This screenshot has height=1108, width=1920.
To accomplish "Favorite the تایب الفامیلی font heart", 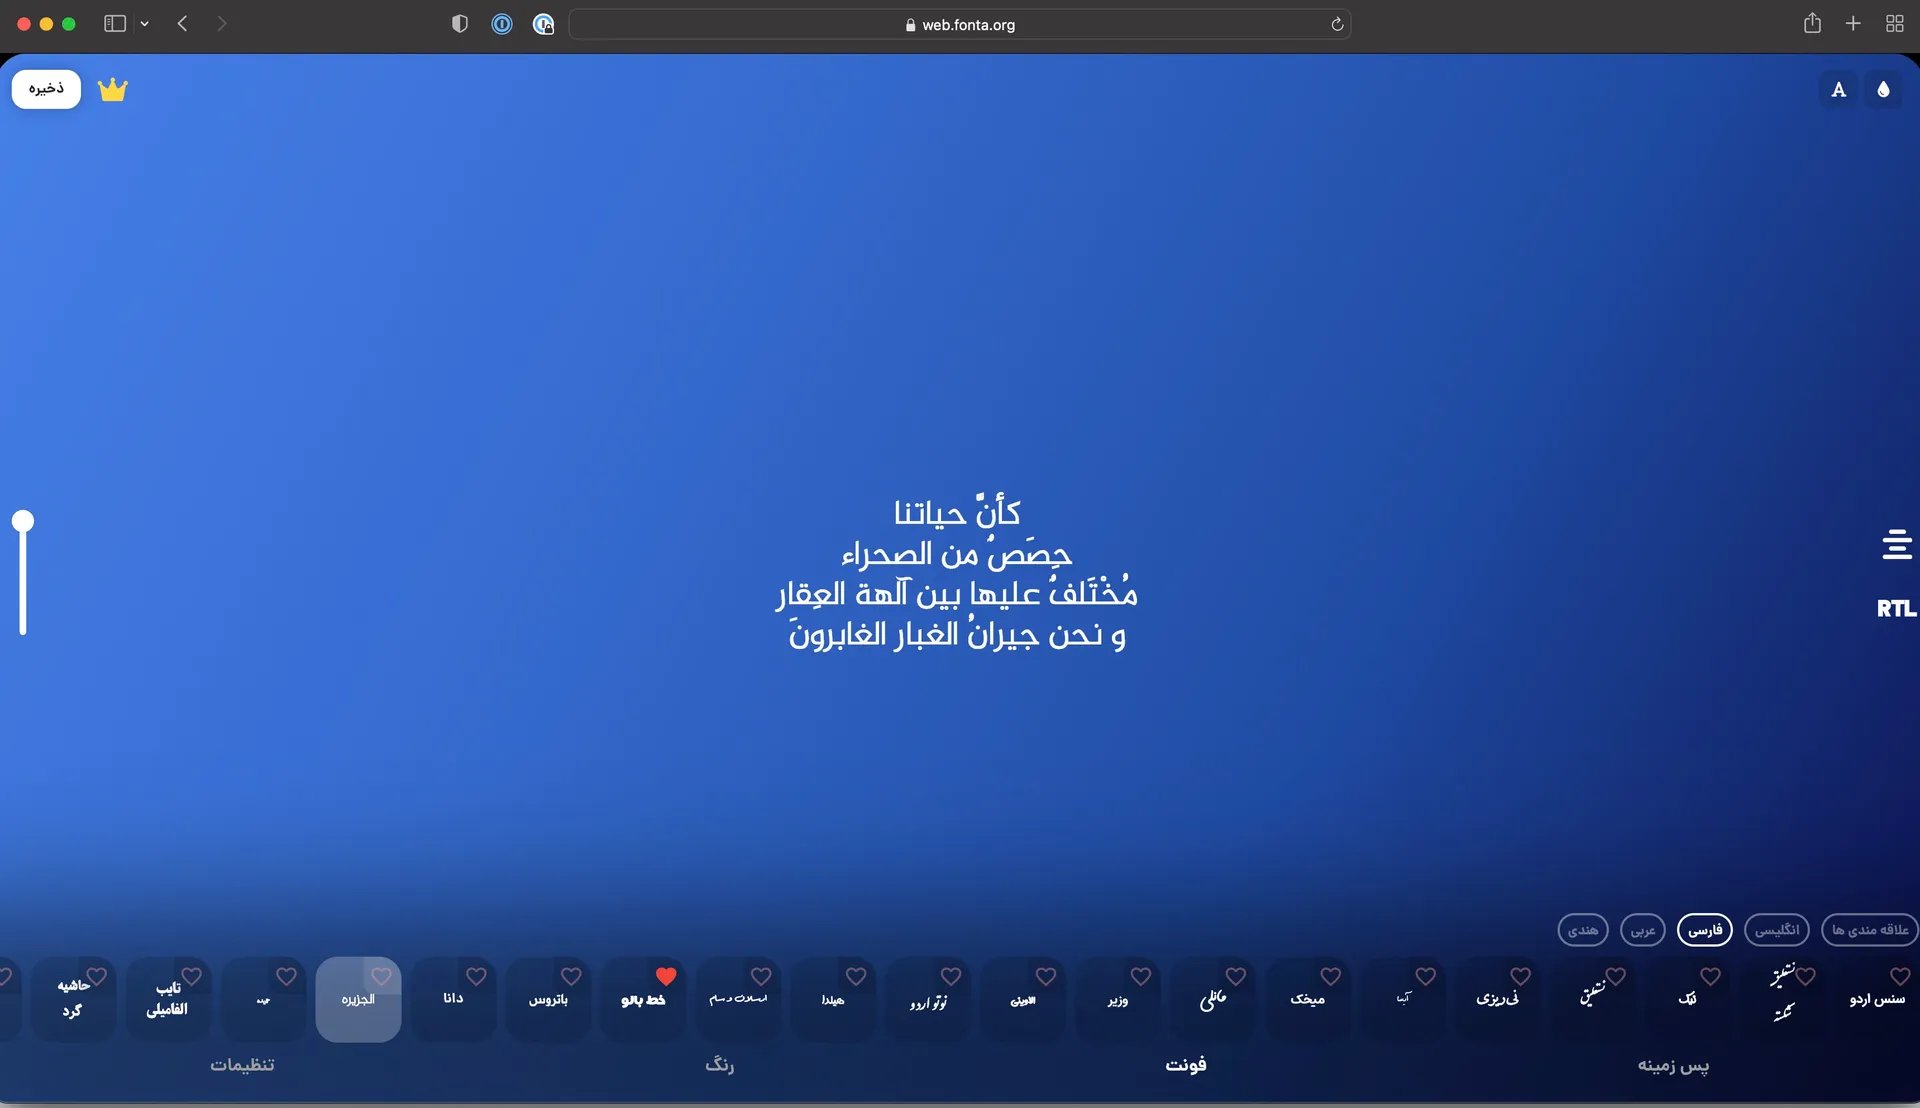I will (x=191, y=976).
